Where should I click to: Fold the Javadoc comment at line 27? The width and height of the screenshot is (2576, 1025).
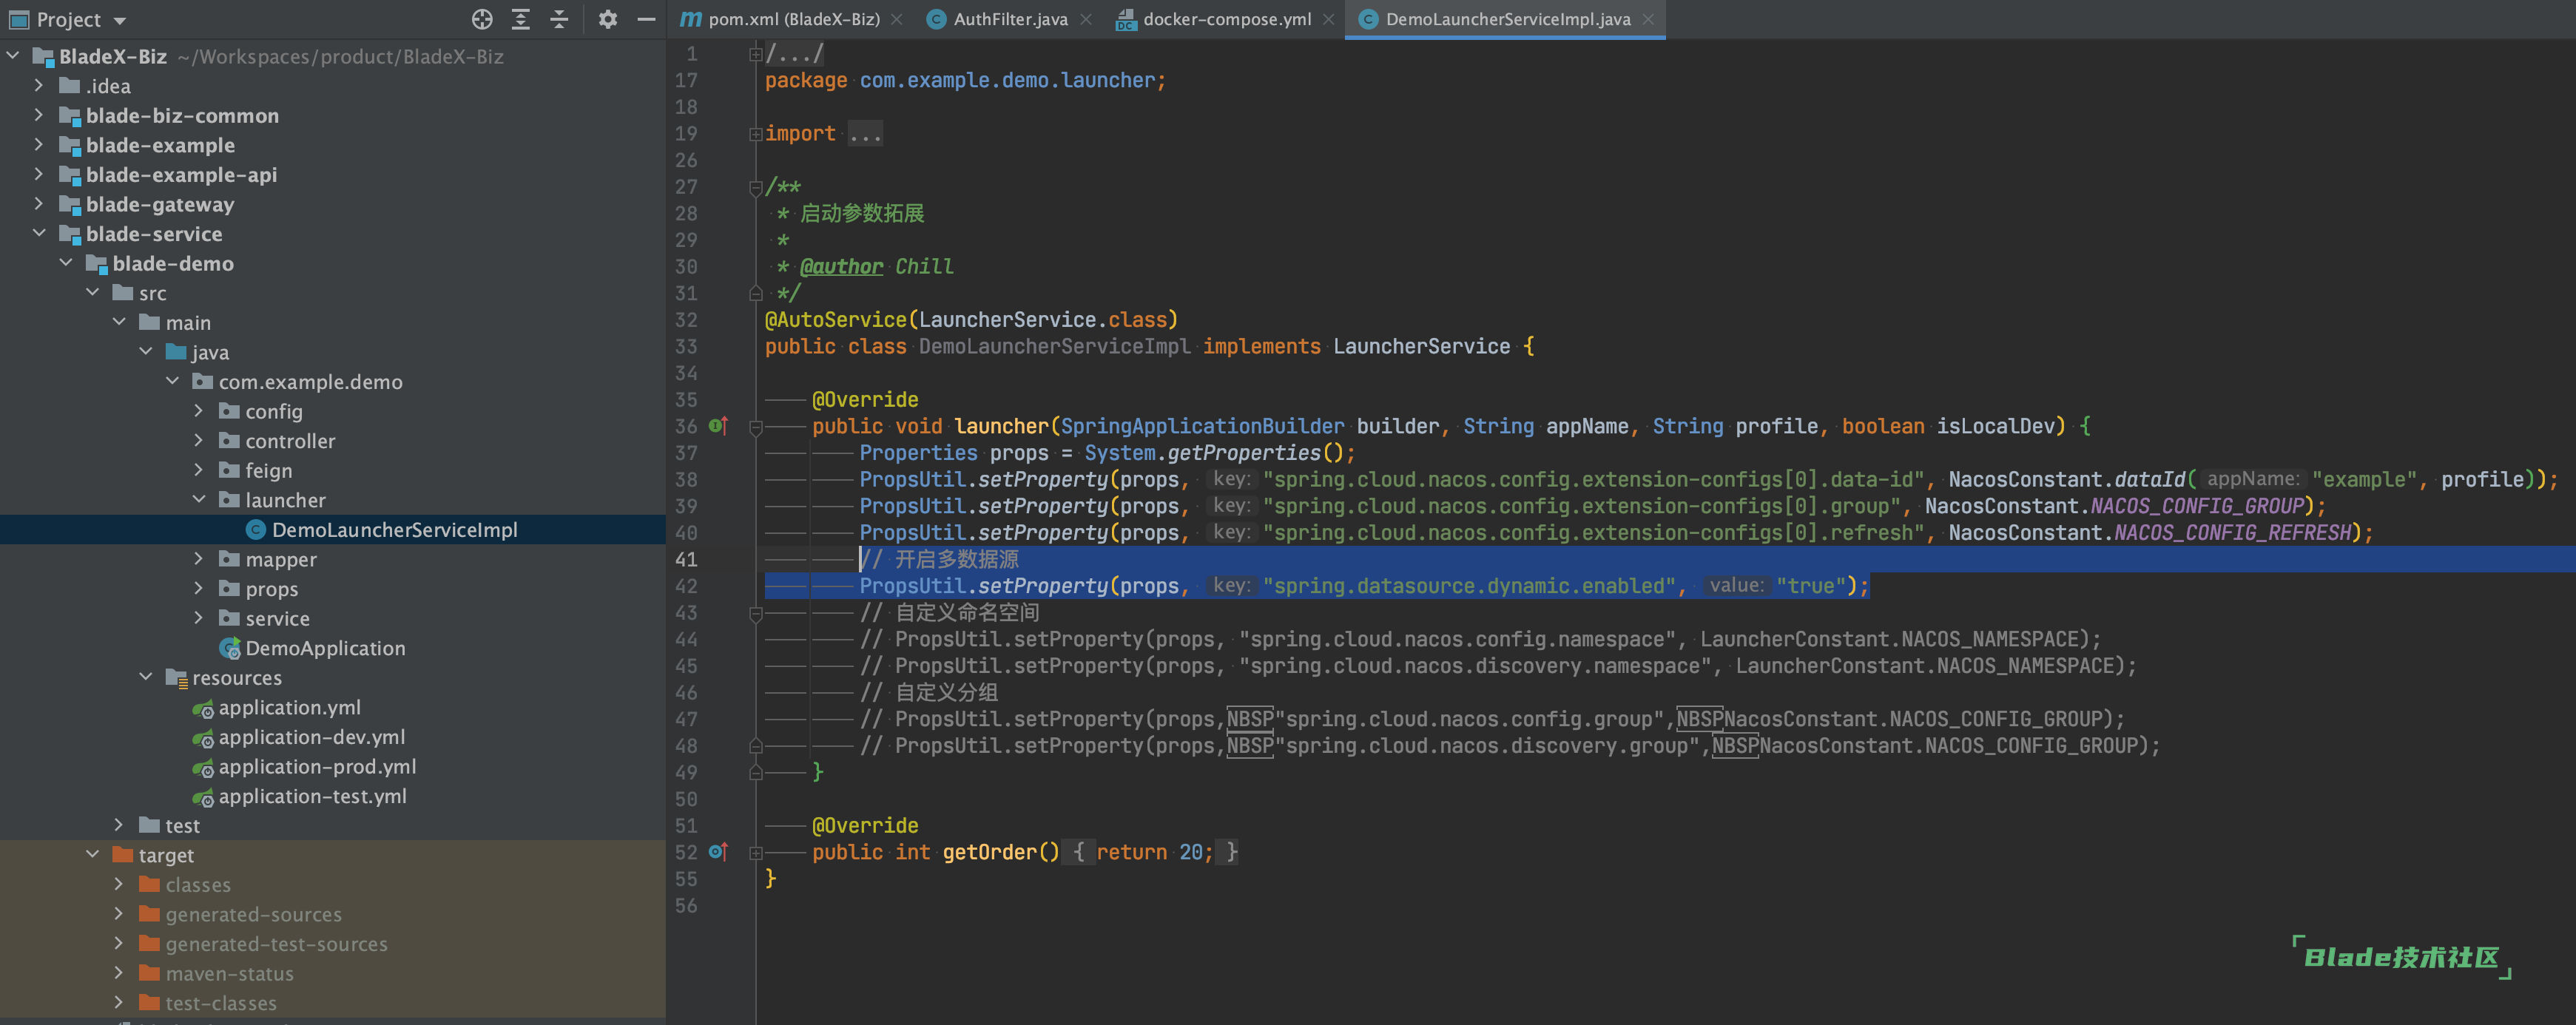pos(756,187)
